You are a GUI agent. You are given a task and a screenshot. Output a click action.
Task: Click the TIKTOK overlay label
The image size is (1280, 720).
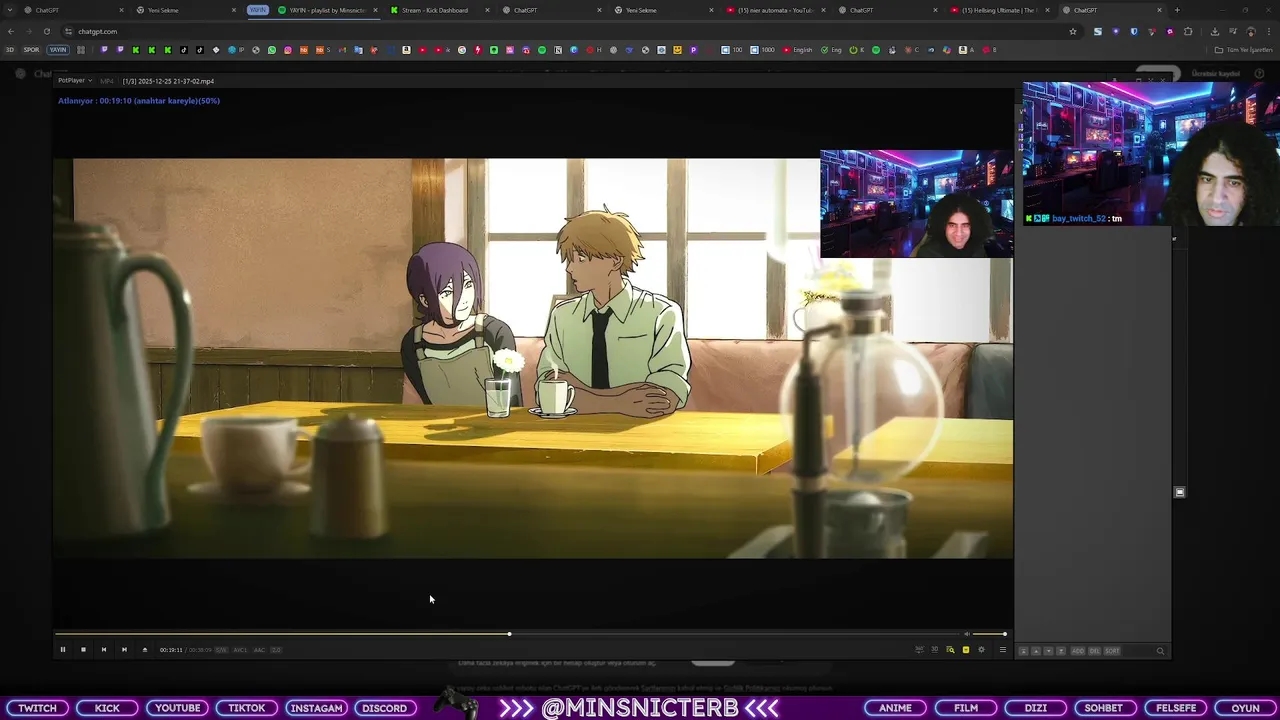coord(246,708)
